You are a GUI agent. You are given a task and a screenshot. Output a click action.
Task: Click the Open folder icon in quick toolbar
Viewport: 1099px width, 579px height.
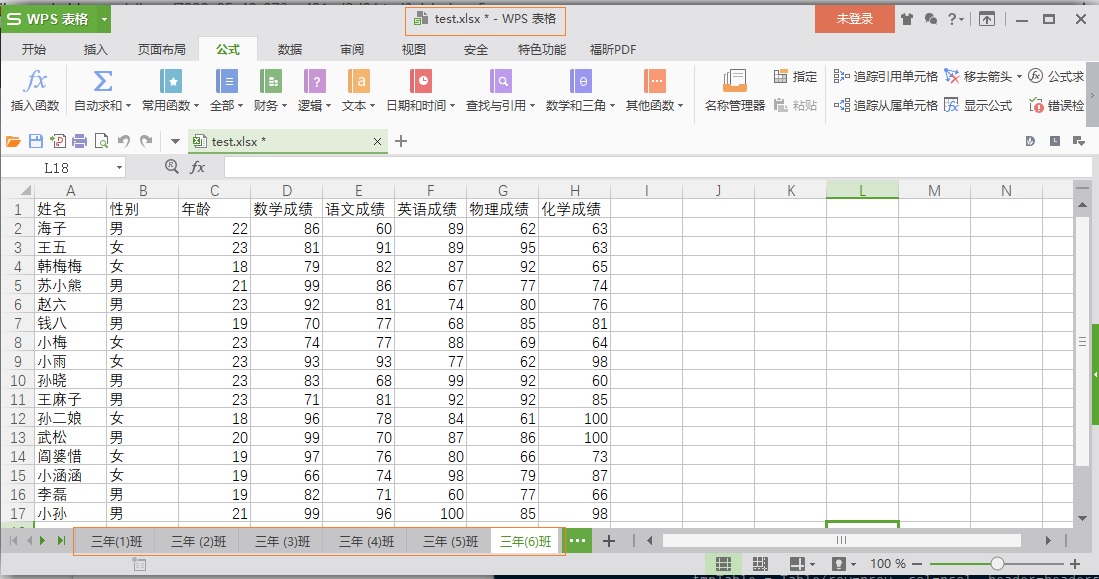click(13, 142)
